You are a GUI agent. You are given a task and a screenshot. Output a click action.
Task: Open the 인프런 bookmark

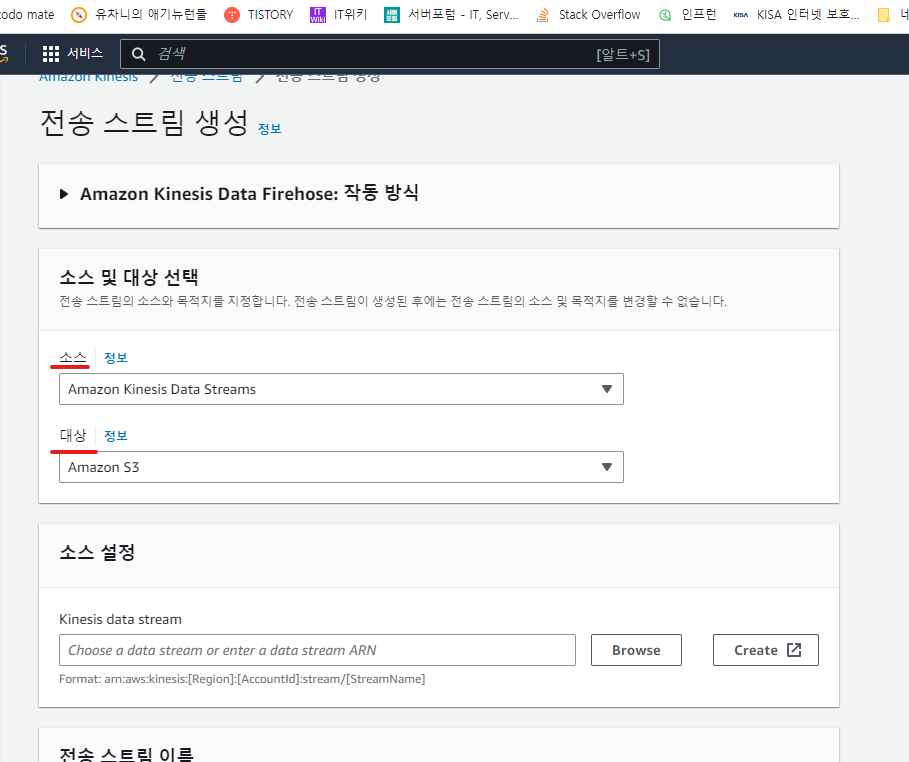(688, 14)
